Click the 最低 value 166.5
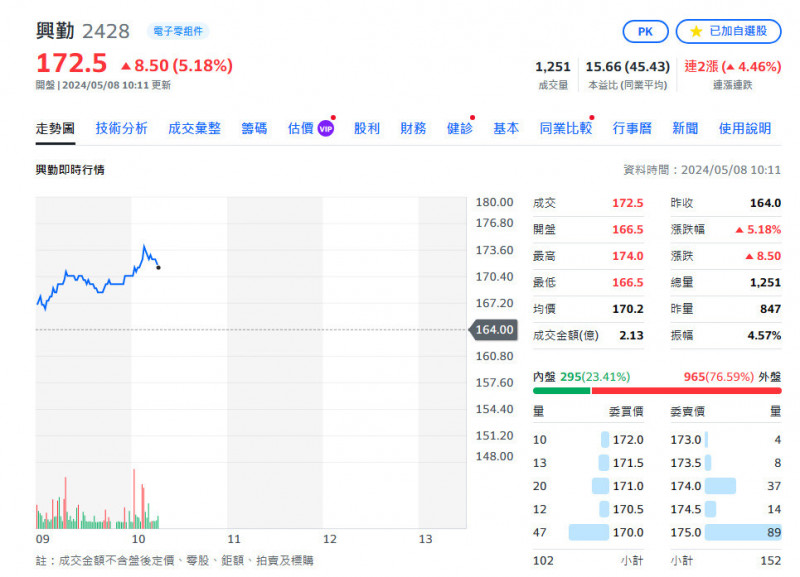Viewport: 800px width, 577px height. tap(628, 283)
